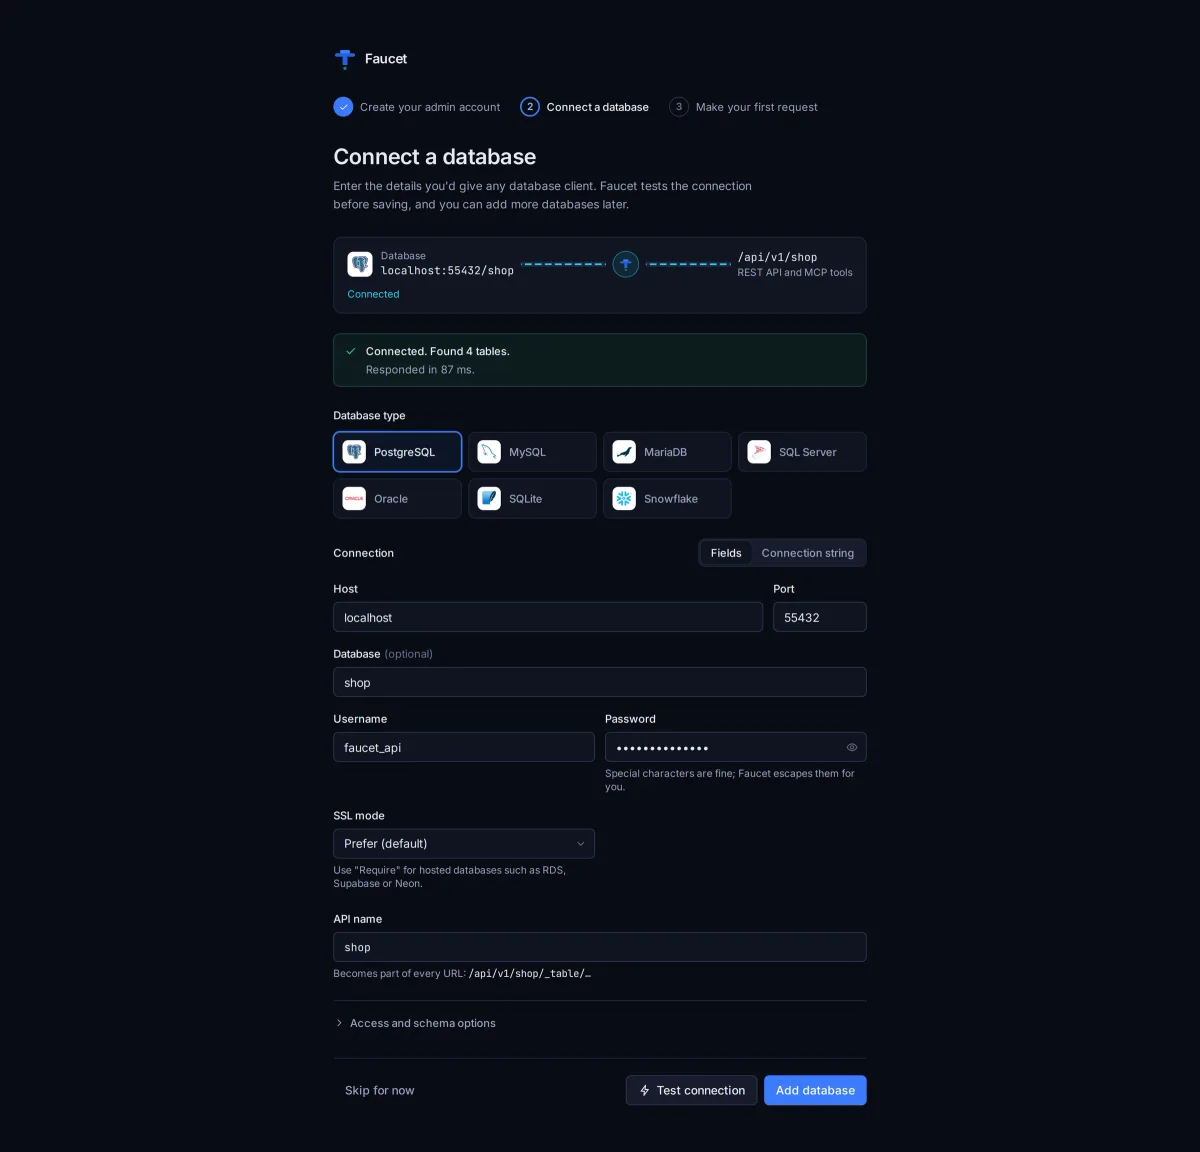Switch connection input to Fields mode

click(726, 553)
